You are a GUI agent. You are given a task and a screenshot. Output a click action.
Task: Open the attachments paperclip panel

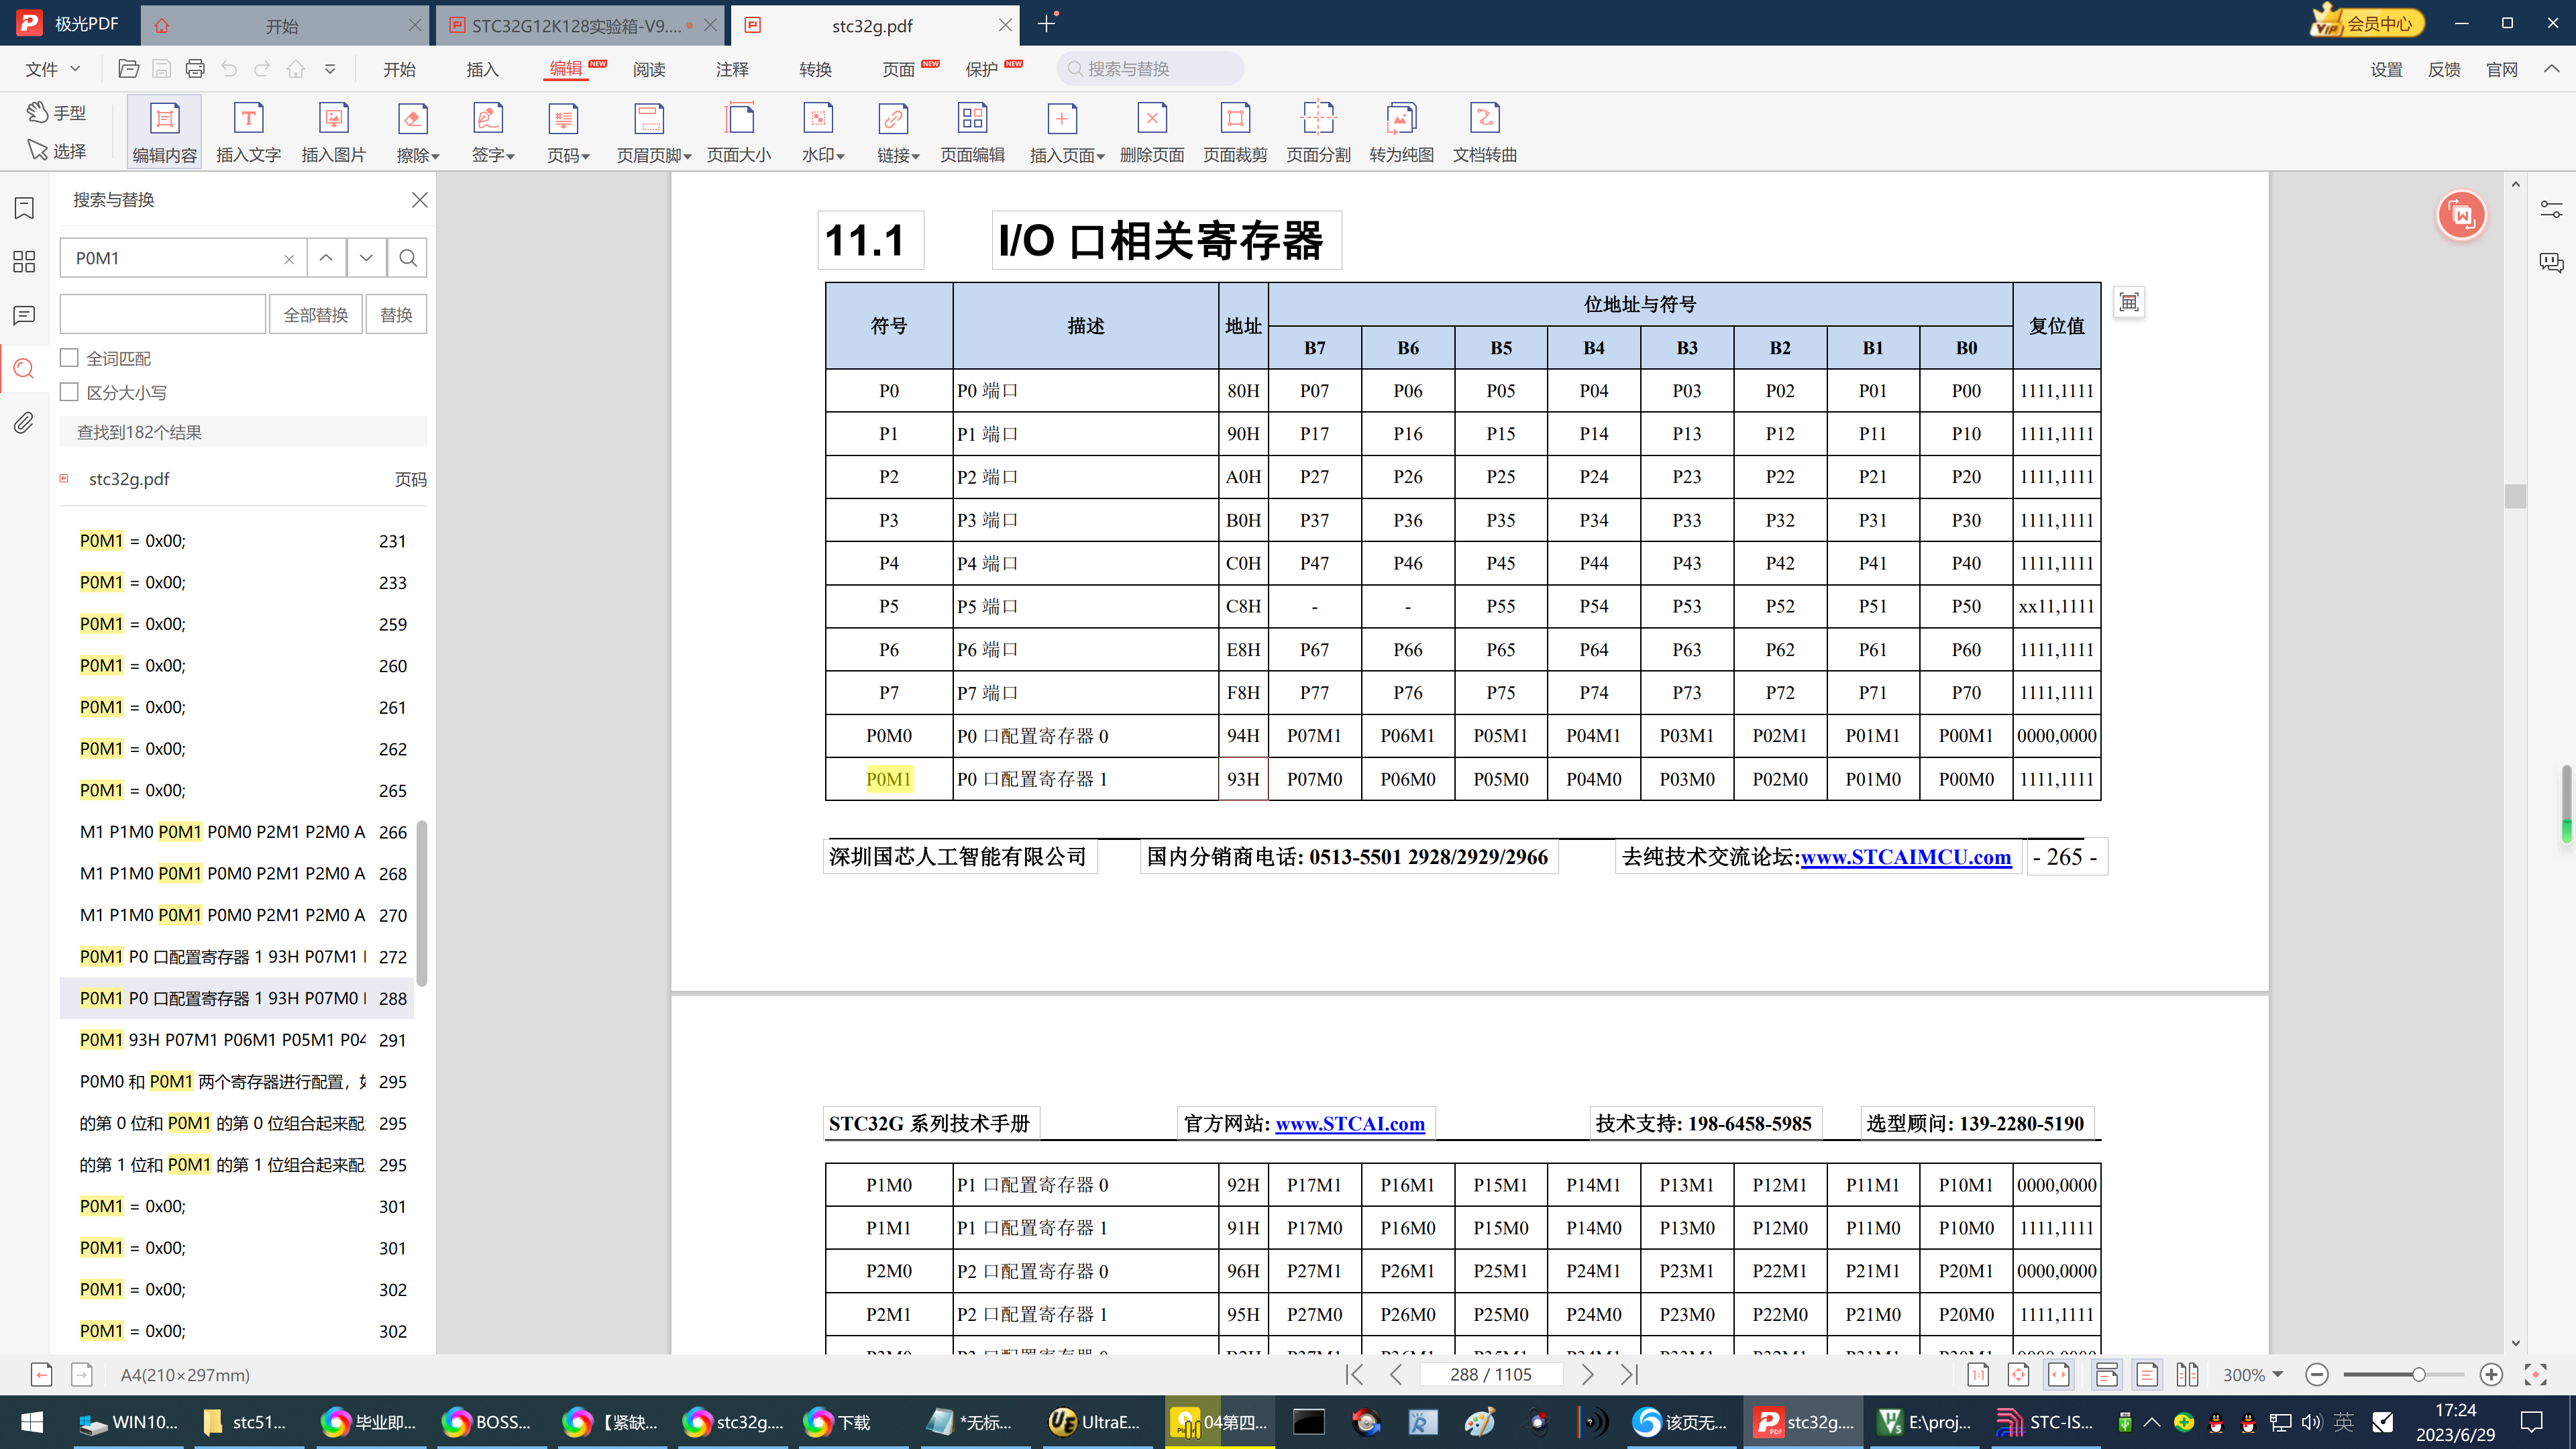tap(24, 423)
